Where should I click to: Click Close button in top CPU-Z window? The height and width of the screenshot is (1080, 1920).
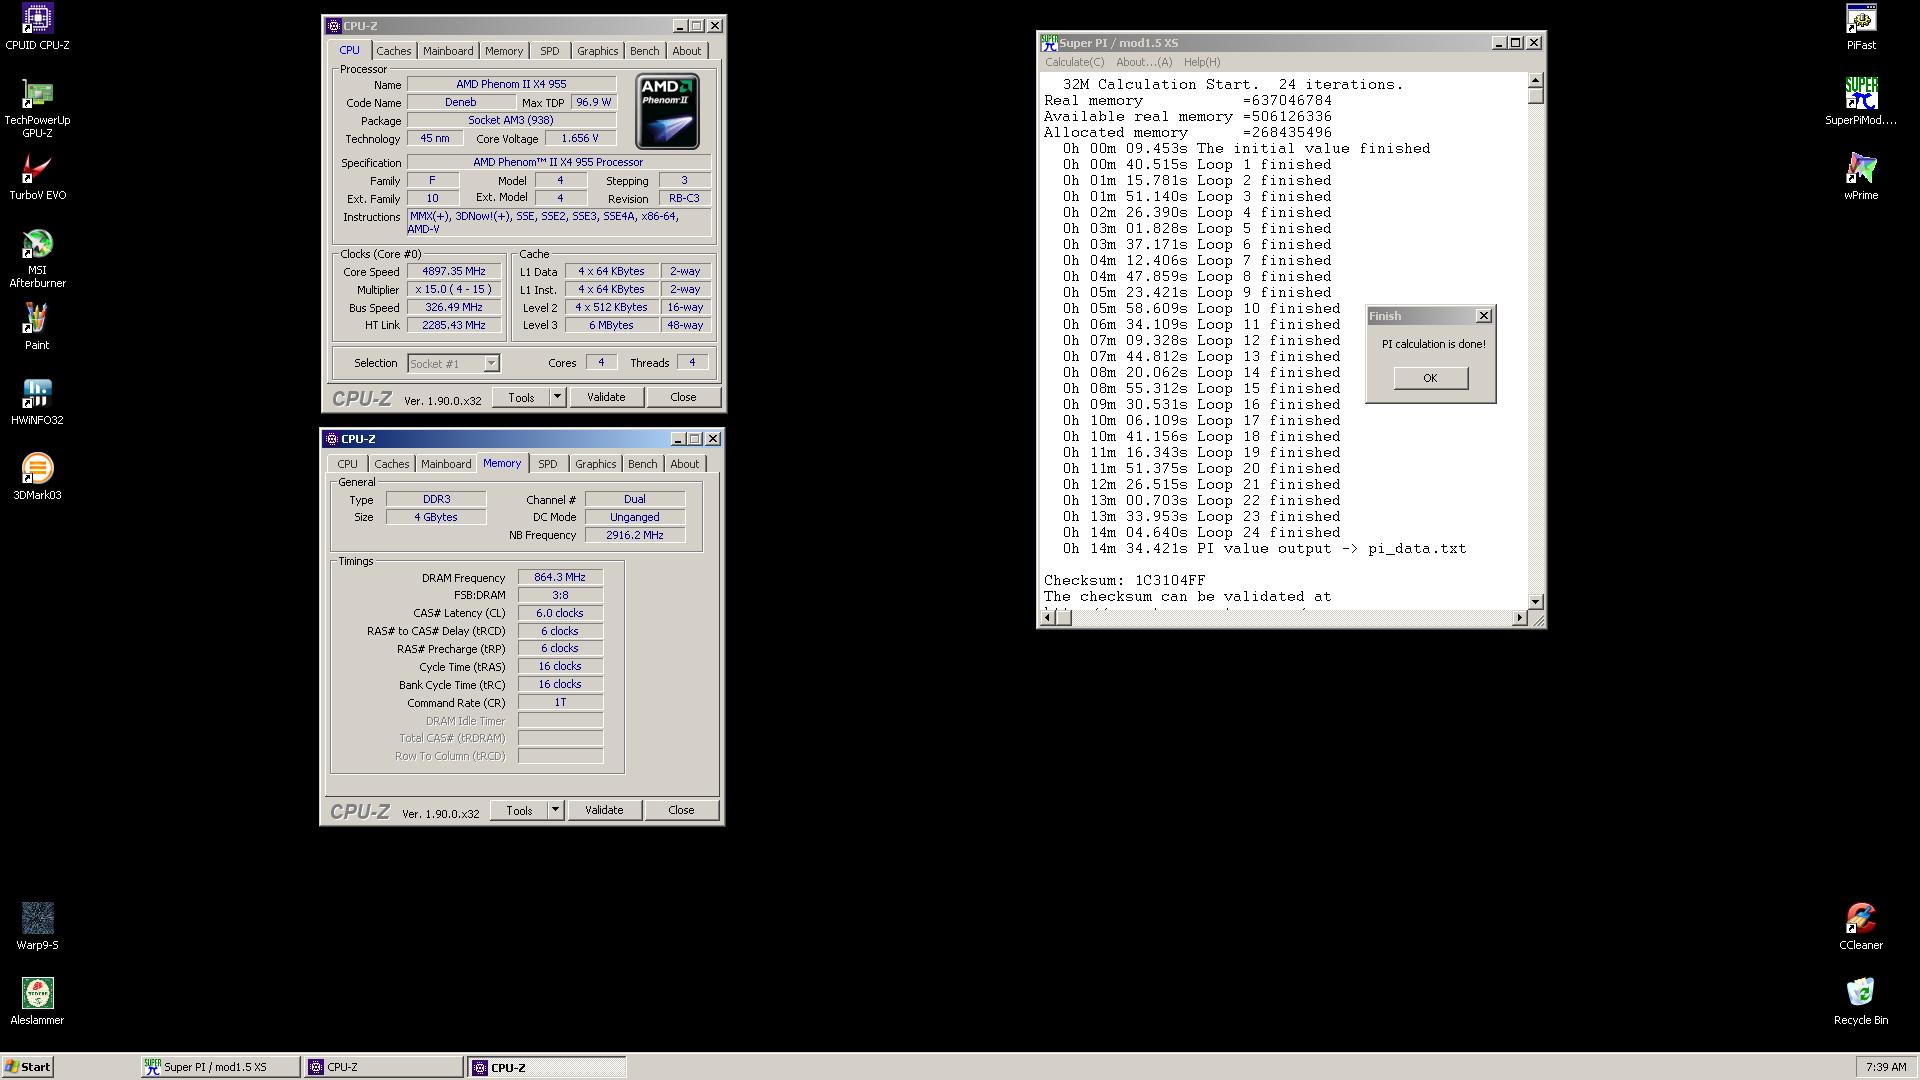(683, 397)
